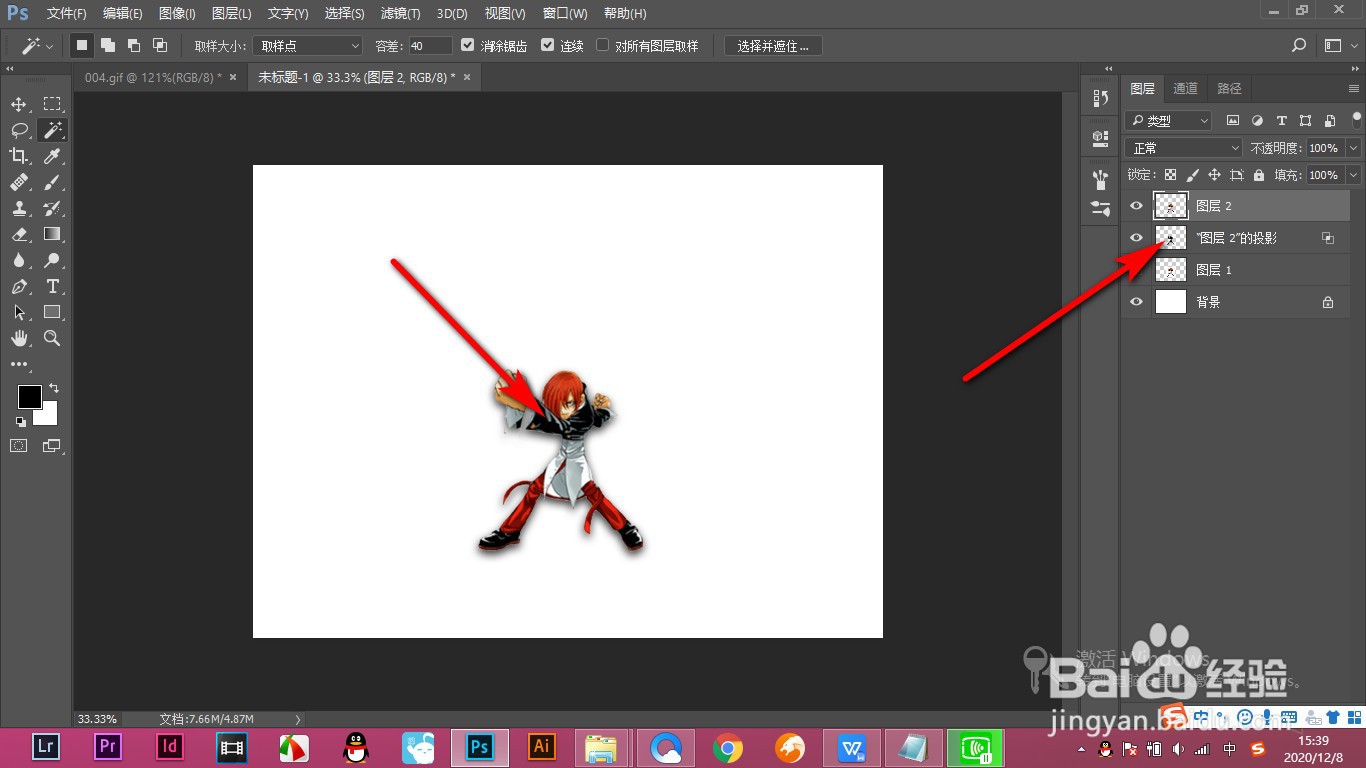Viewport: 1366px width, 768px height.
Task: Select the Crop tool
Action: (x=19, y=156)
